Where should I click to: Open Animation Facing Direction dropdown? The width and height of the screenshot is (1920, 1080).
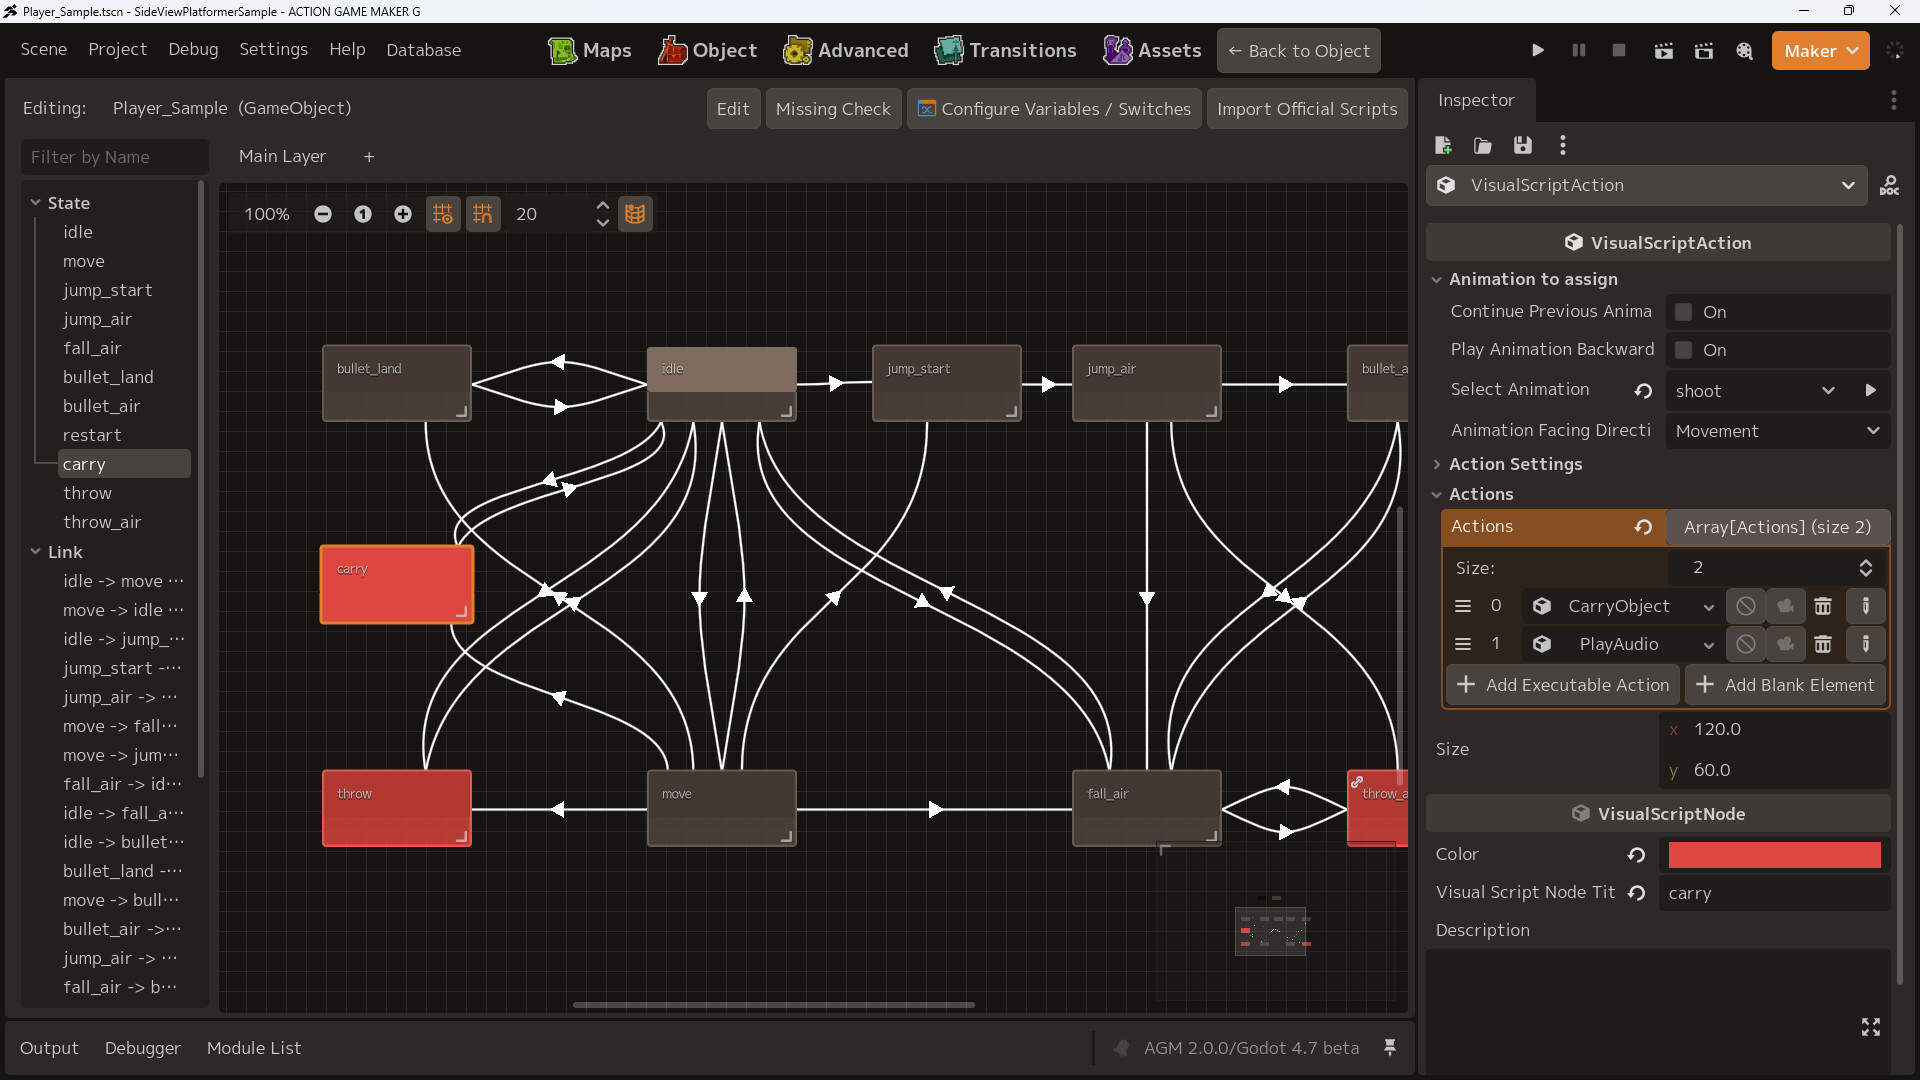1778,431
